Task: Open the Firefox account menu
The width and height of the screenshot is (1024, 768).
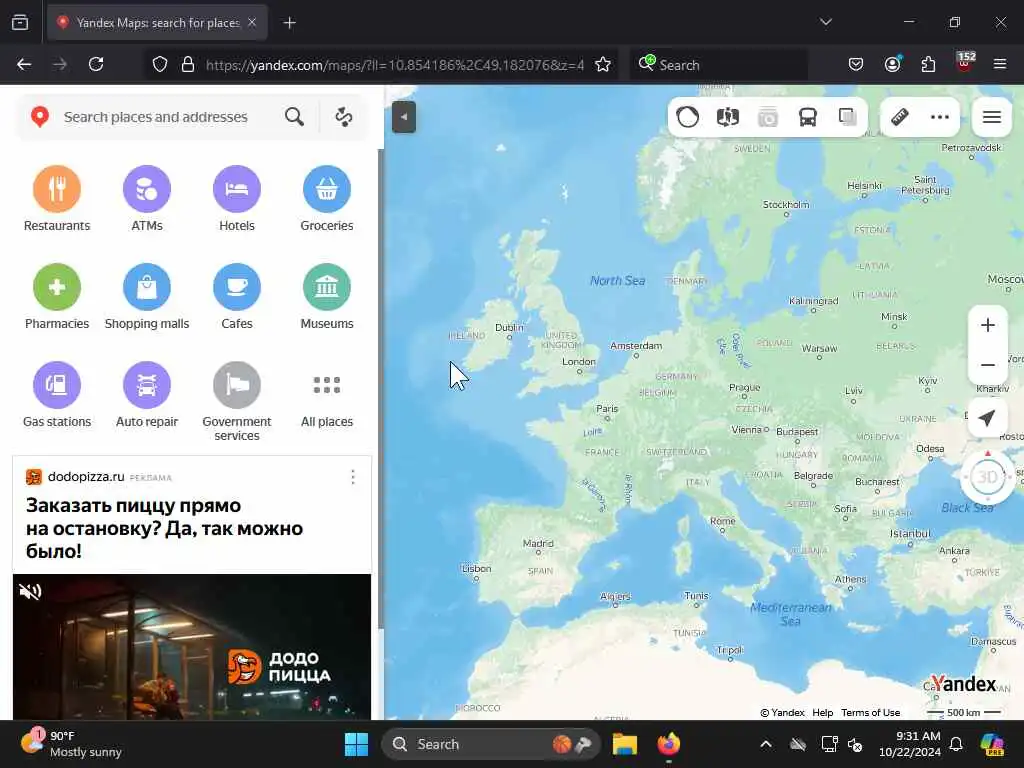Action: (x=892, y=65)
